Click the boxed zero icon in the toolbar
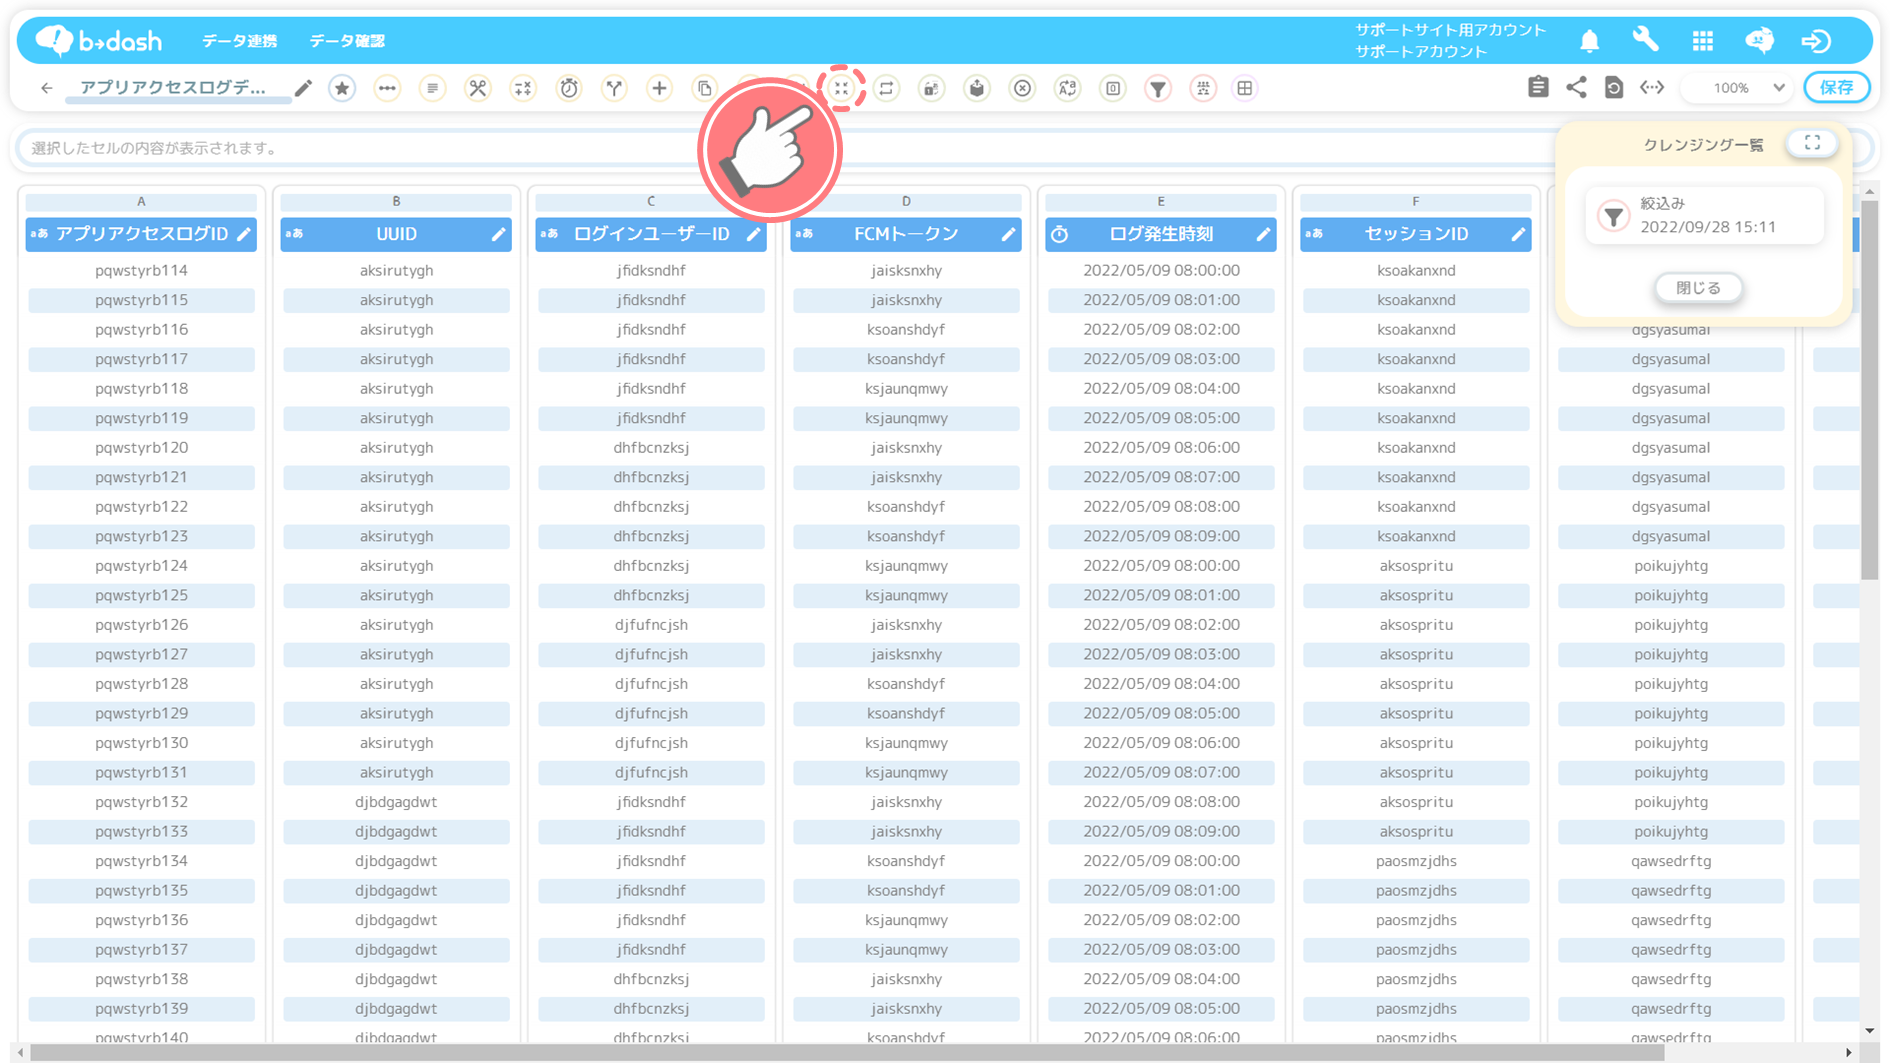The height and width of the screenshot is (1063, 1890). 1113,88
